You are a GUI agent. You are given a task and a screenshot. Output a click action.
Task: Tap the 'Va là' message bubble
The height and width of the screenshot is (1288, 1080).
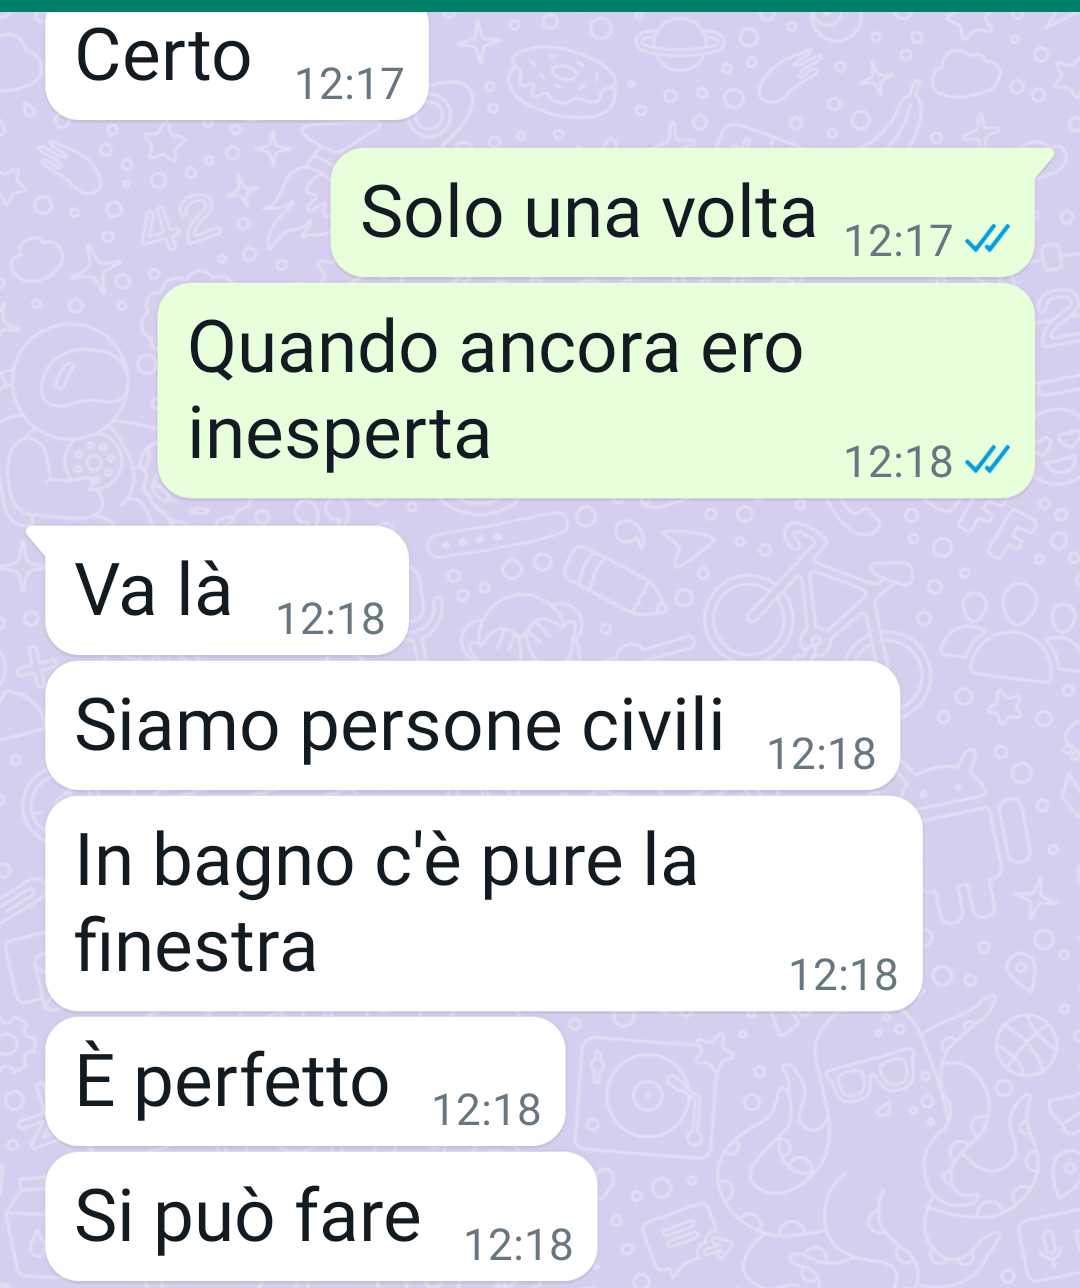click(227, 591)
